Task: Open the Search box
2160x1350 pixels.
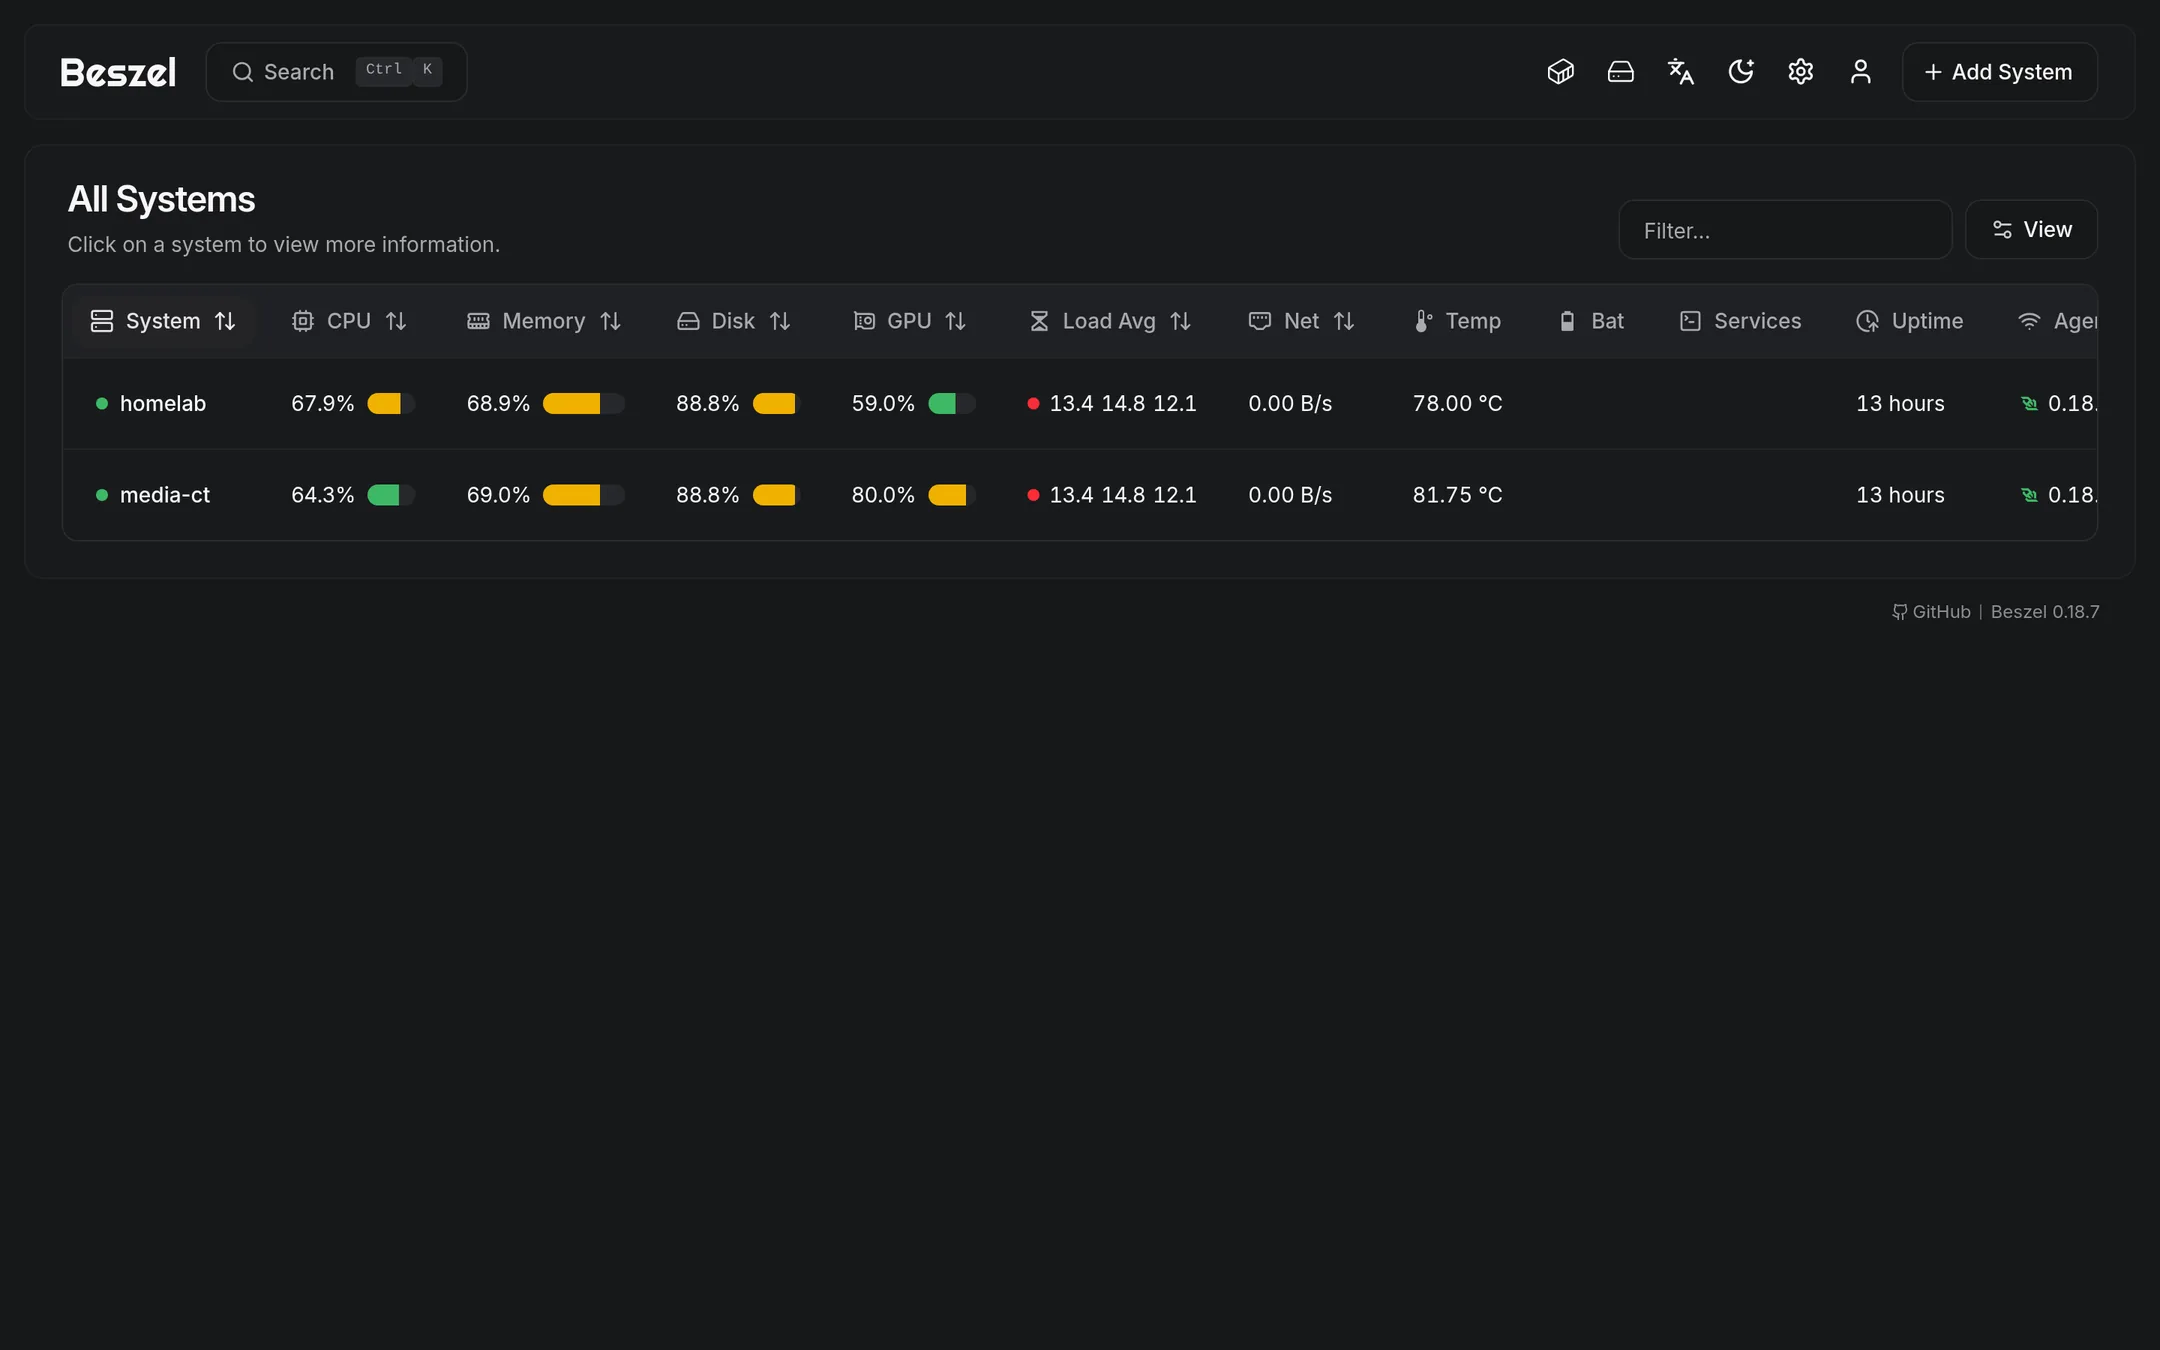Action: pyautogui.click(x=336, y=72)
